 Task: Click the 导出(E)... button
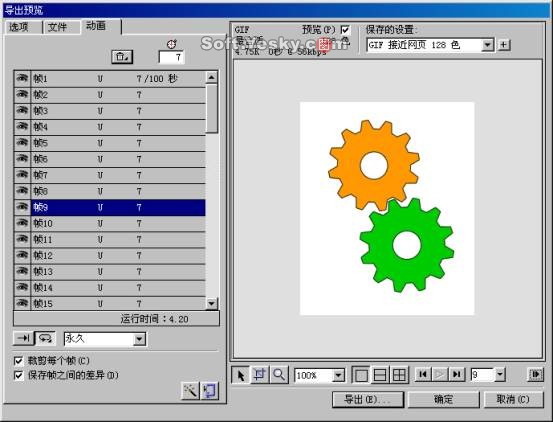(x=368, y=399)
